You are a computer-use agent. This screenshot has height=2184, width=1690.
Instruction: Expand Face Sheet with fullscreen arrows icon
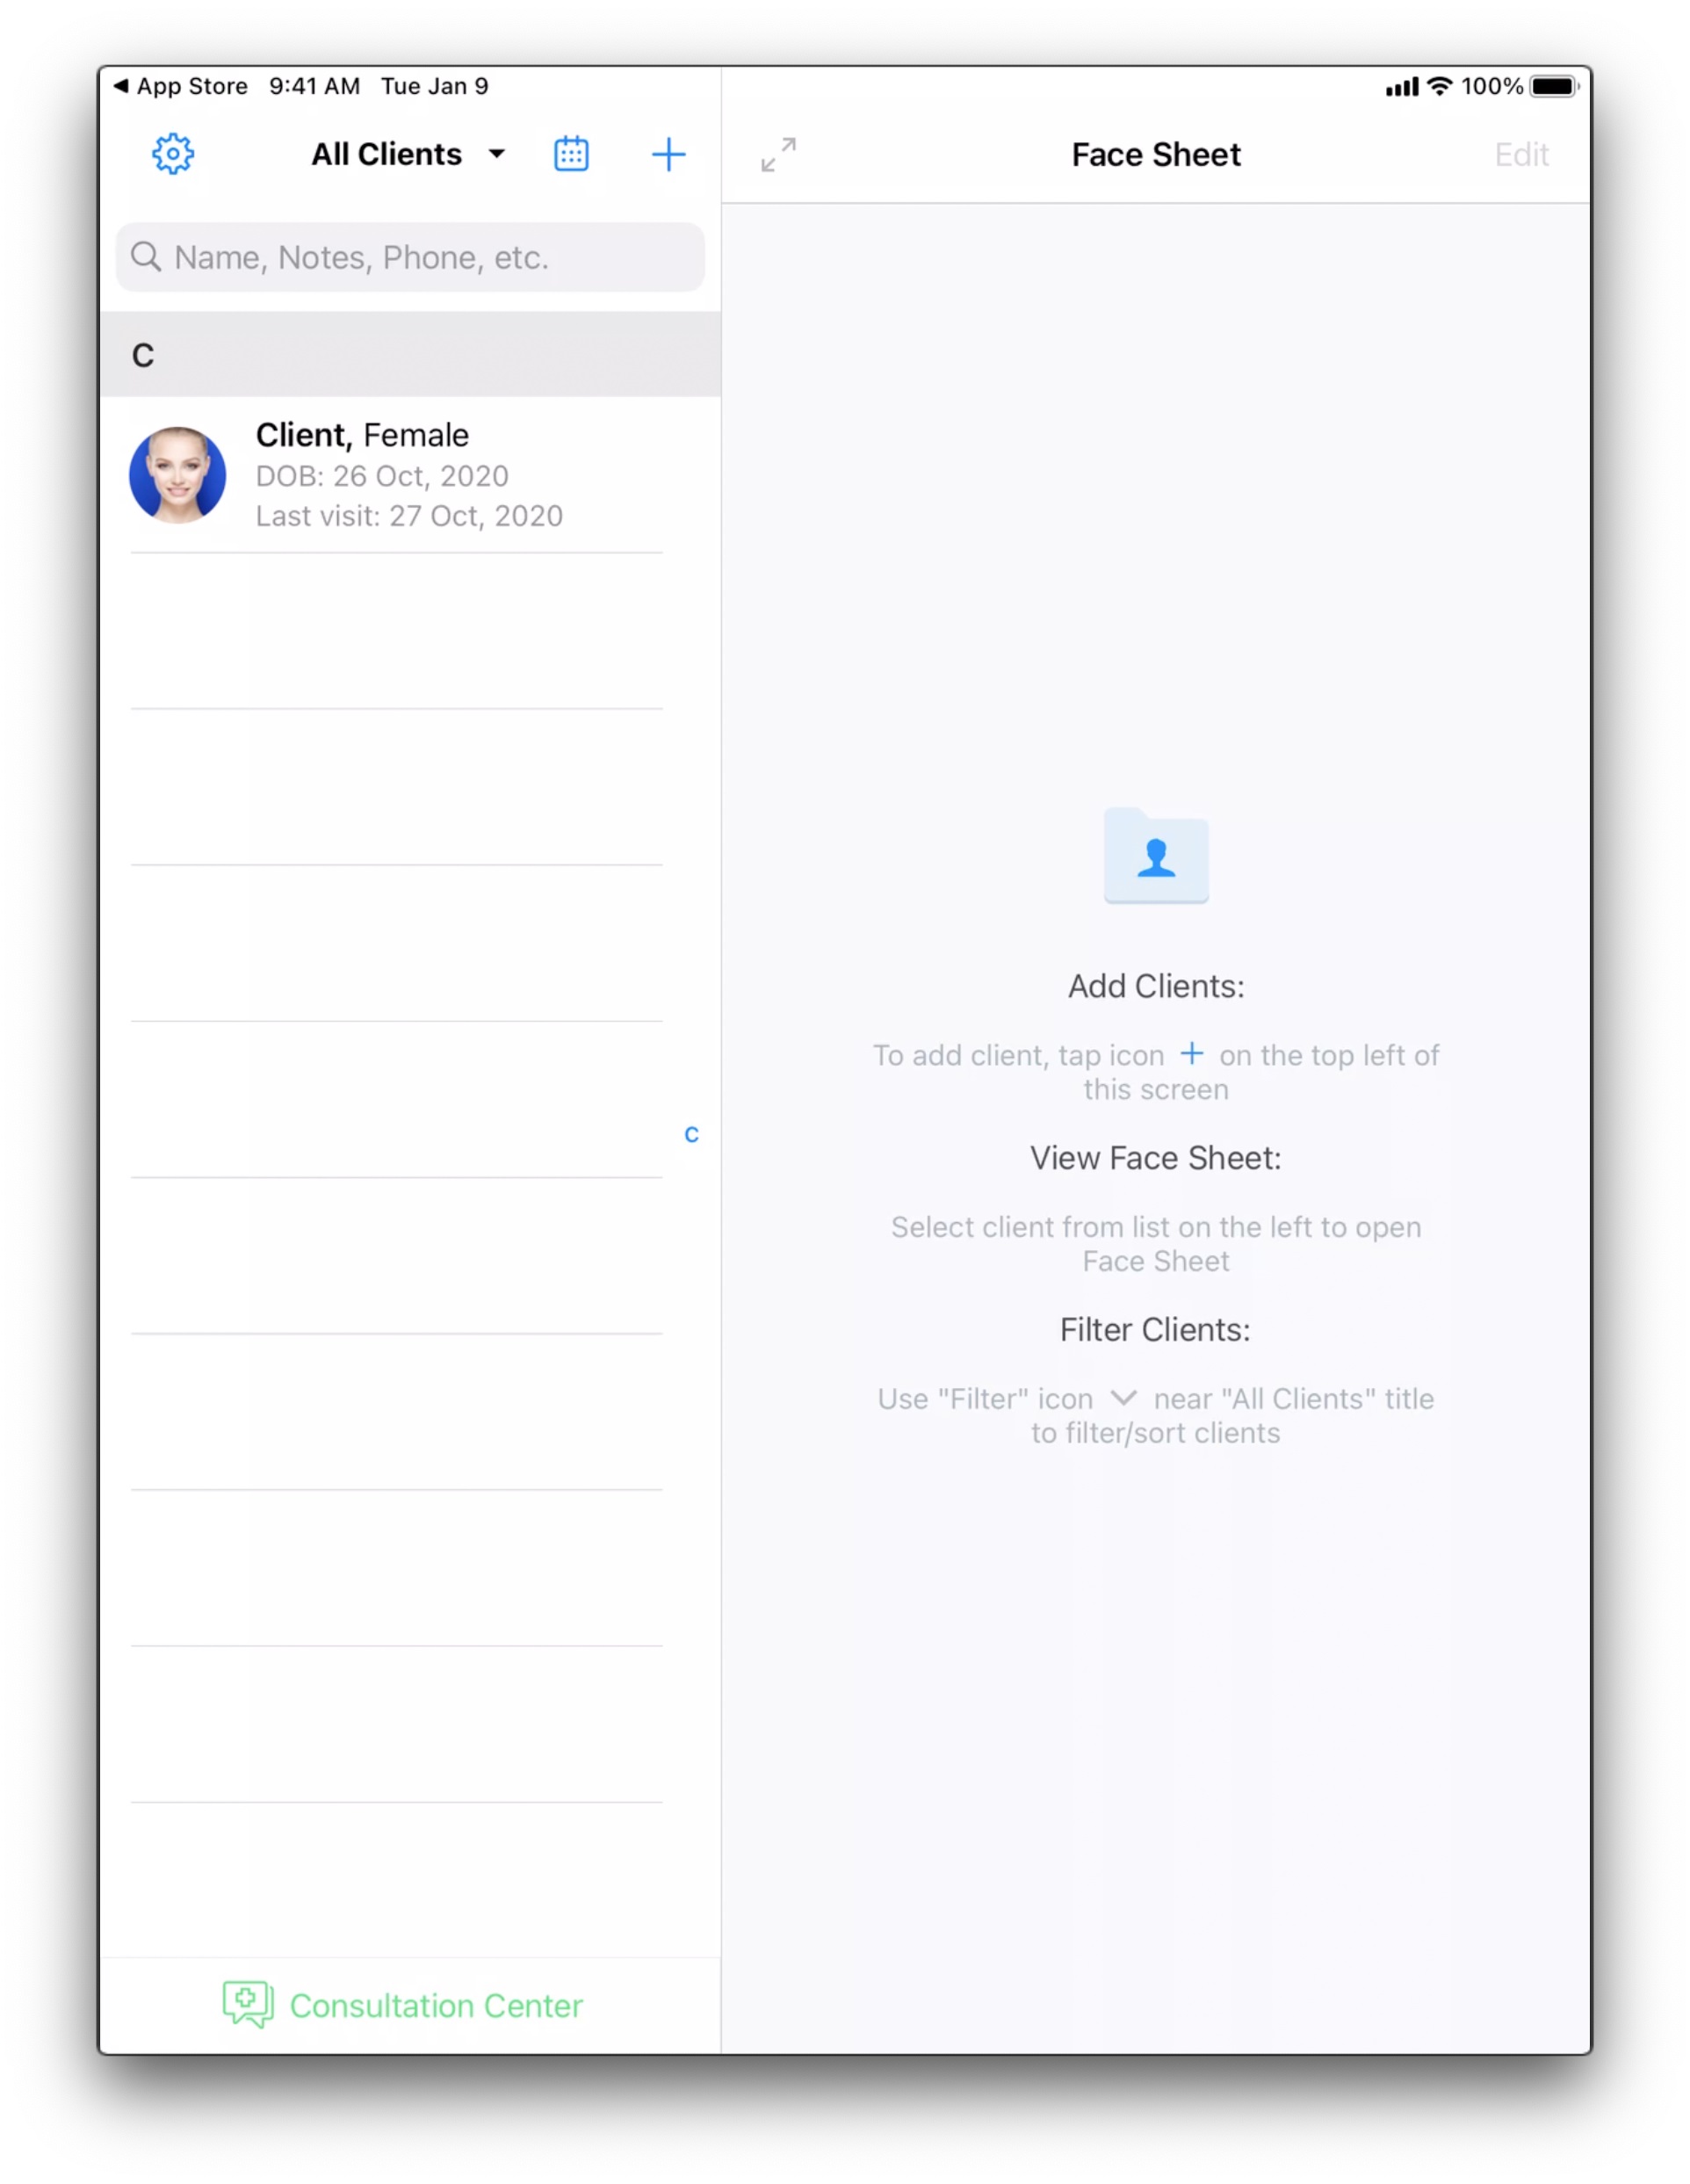click(778, 155)
